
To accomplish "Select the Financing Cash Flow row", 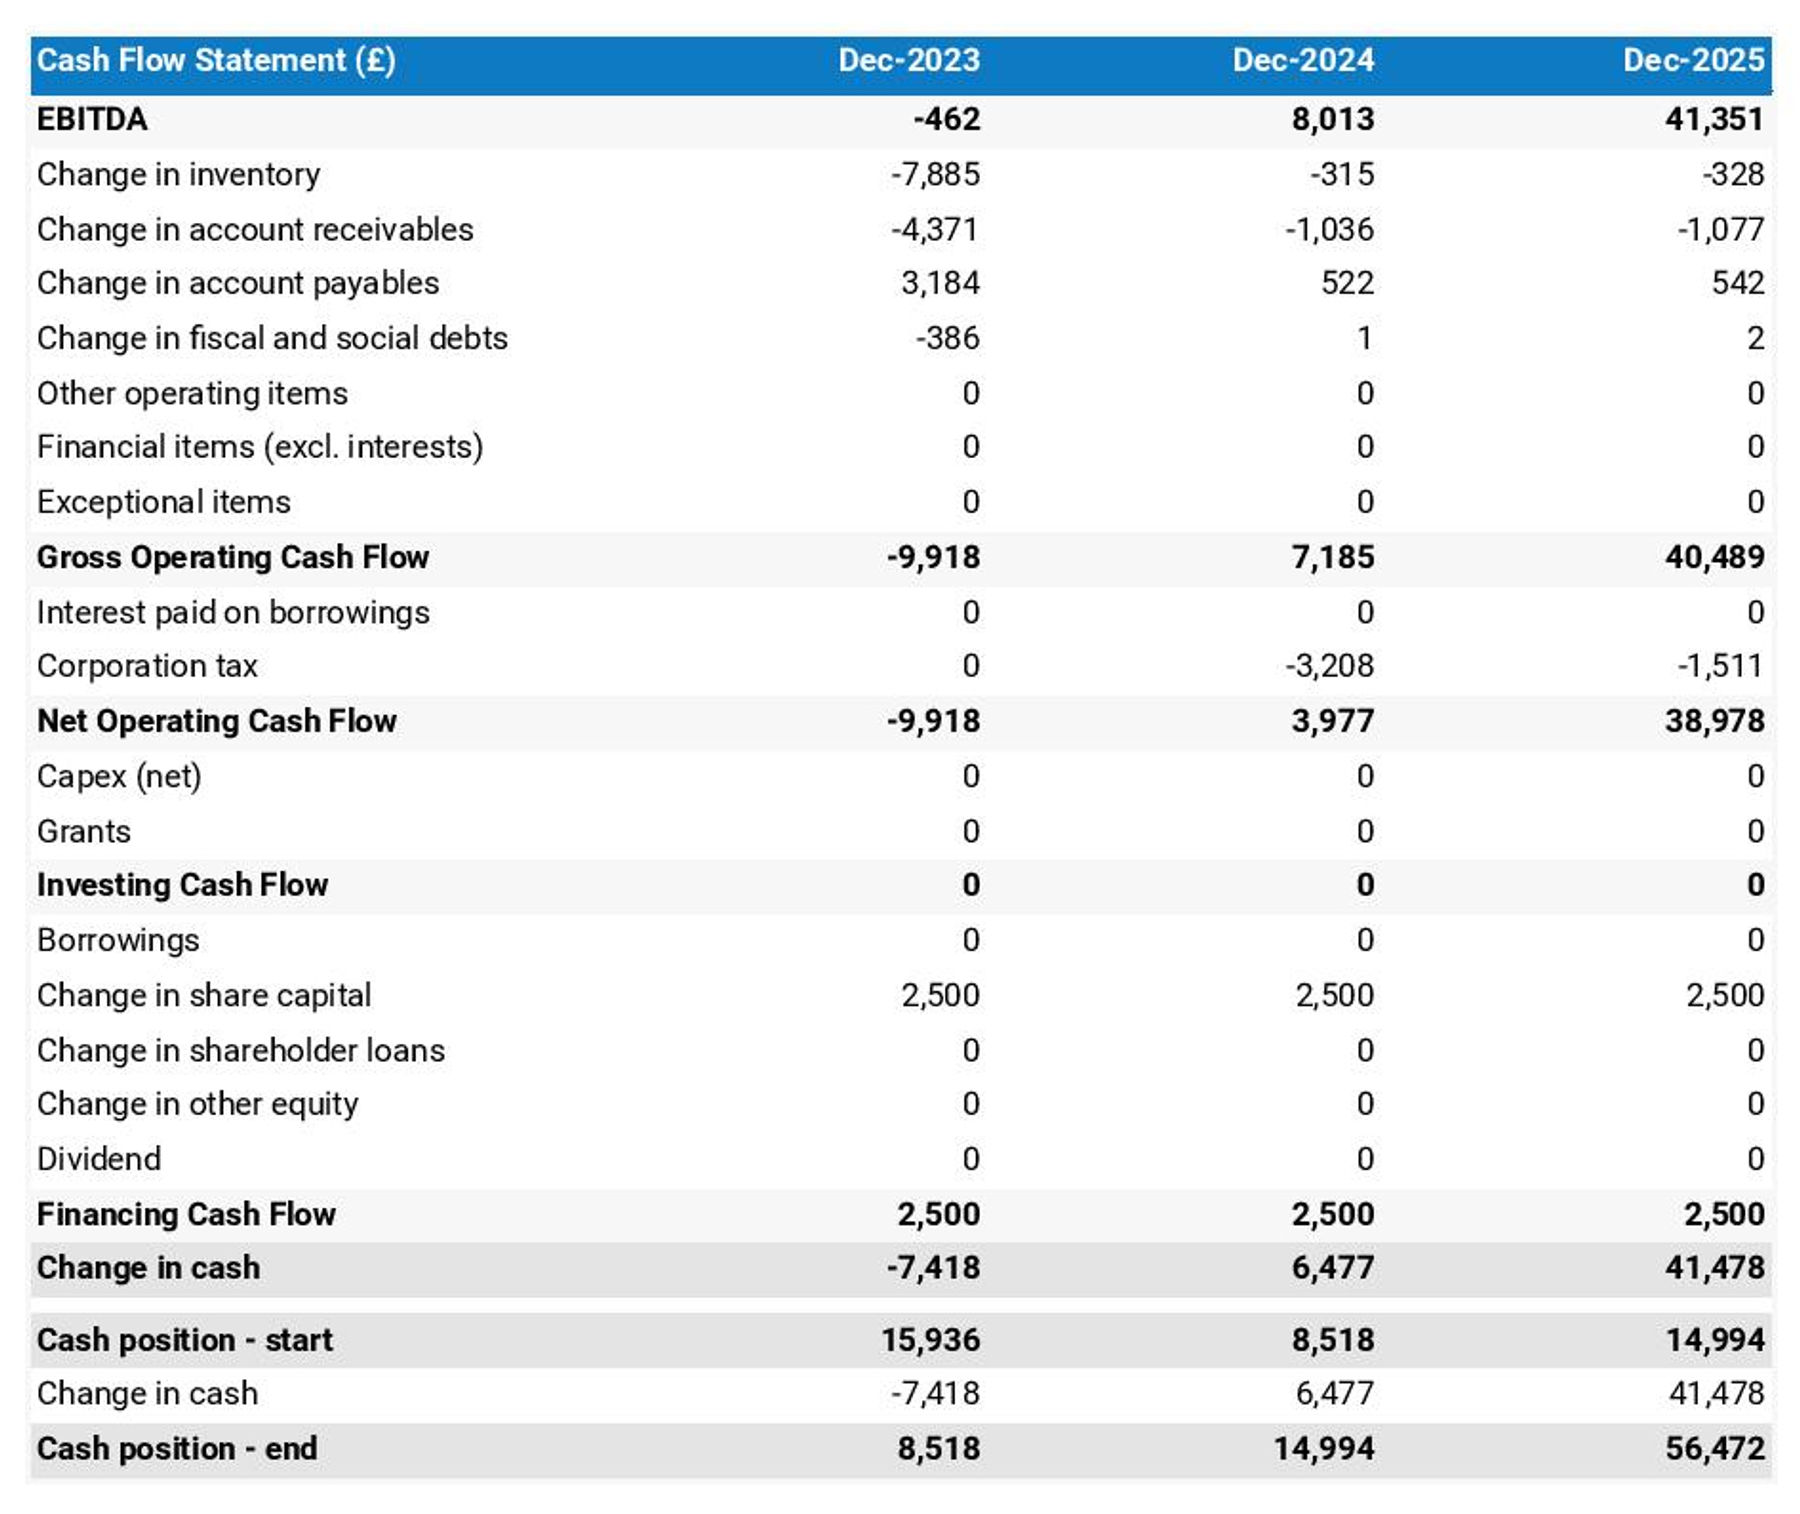I will [186, 1213].
